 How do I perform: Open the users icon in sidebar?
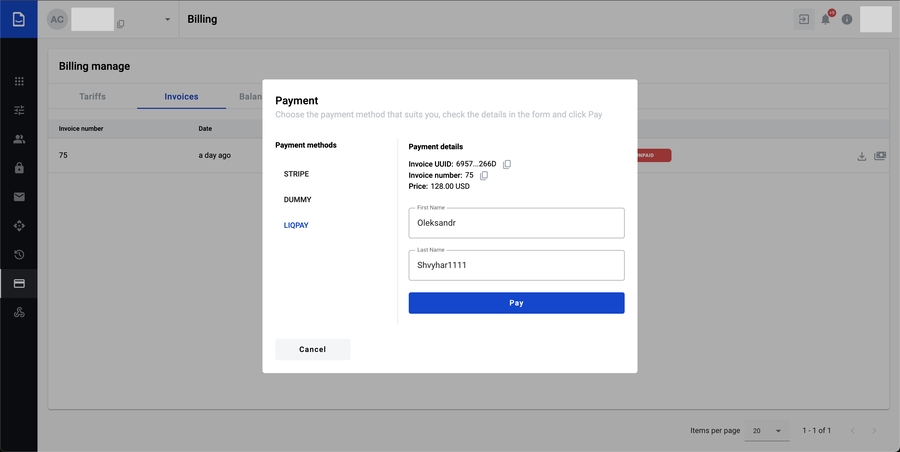tap(19, 139)
